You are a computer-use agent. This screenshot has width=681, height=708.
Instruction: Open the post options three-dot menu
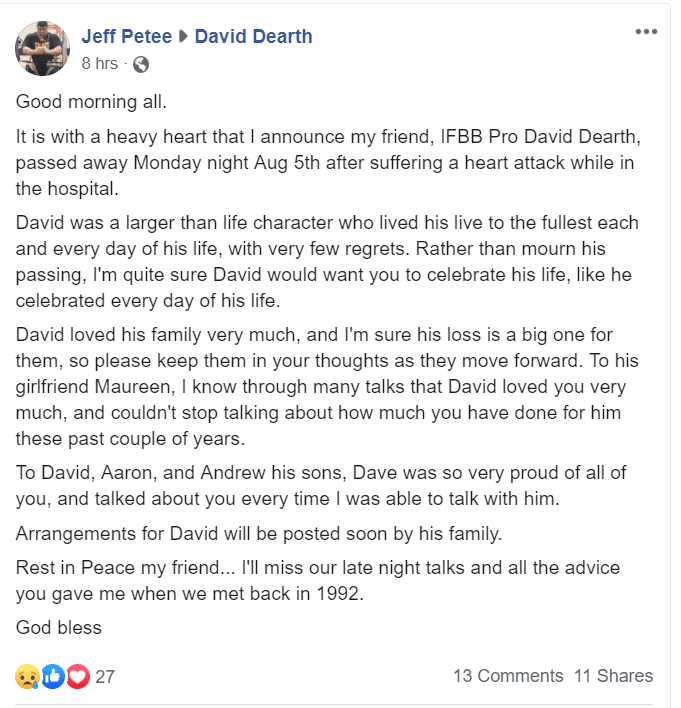pos(646,32)
